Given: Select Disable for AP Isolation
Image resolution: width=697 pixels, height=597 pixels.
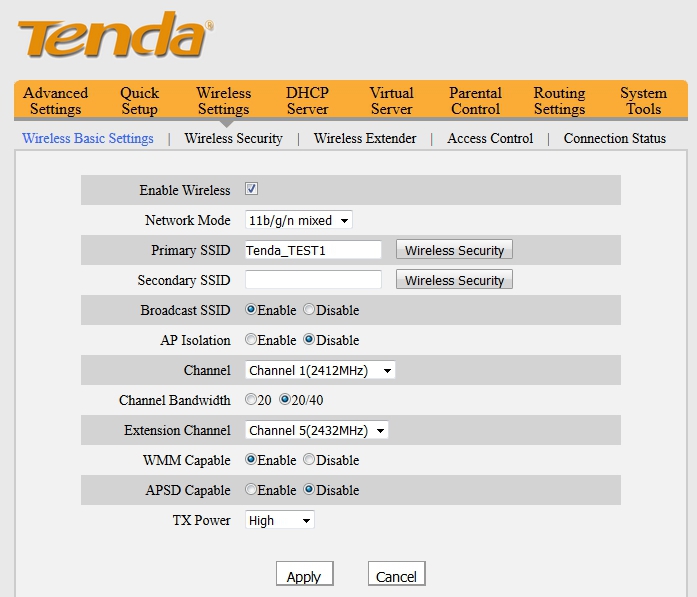Looking at the screenshot, I should [308, 340].
